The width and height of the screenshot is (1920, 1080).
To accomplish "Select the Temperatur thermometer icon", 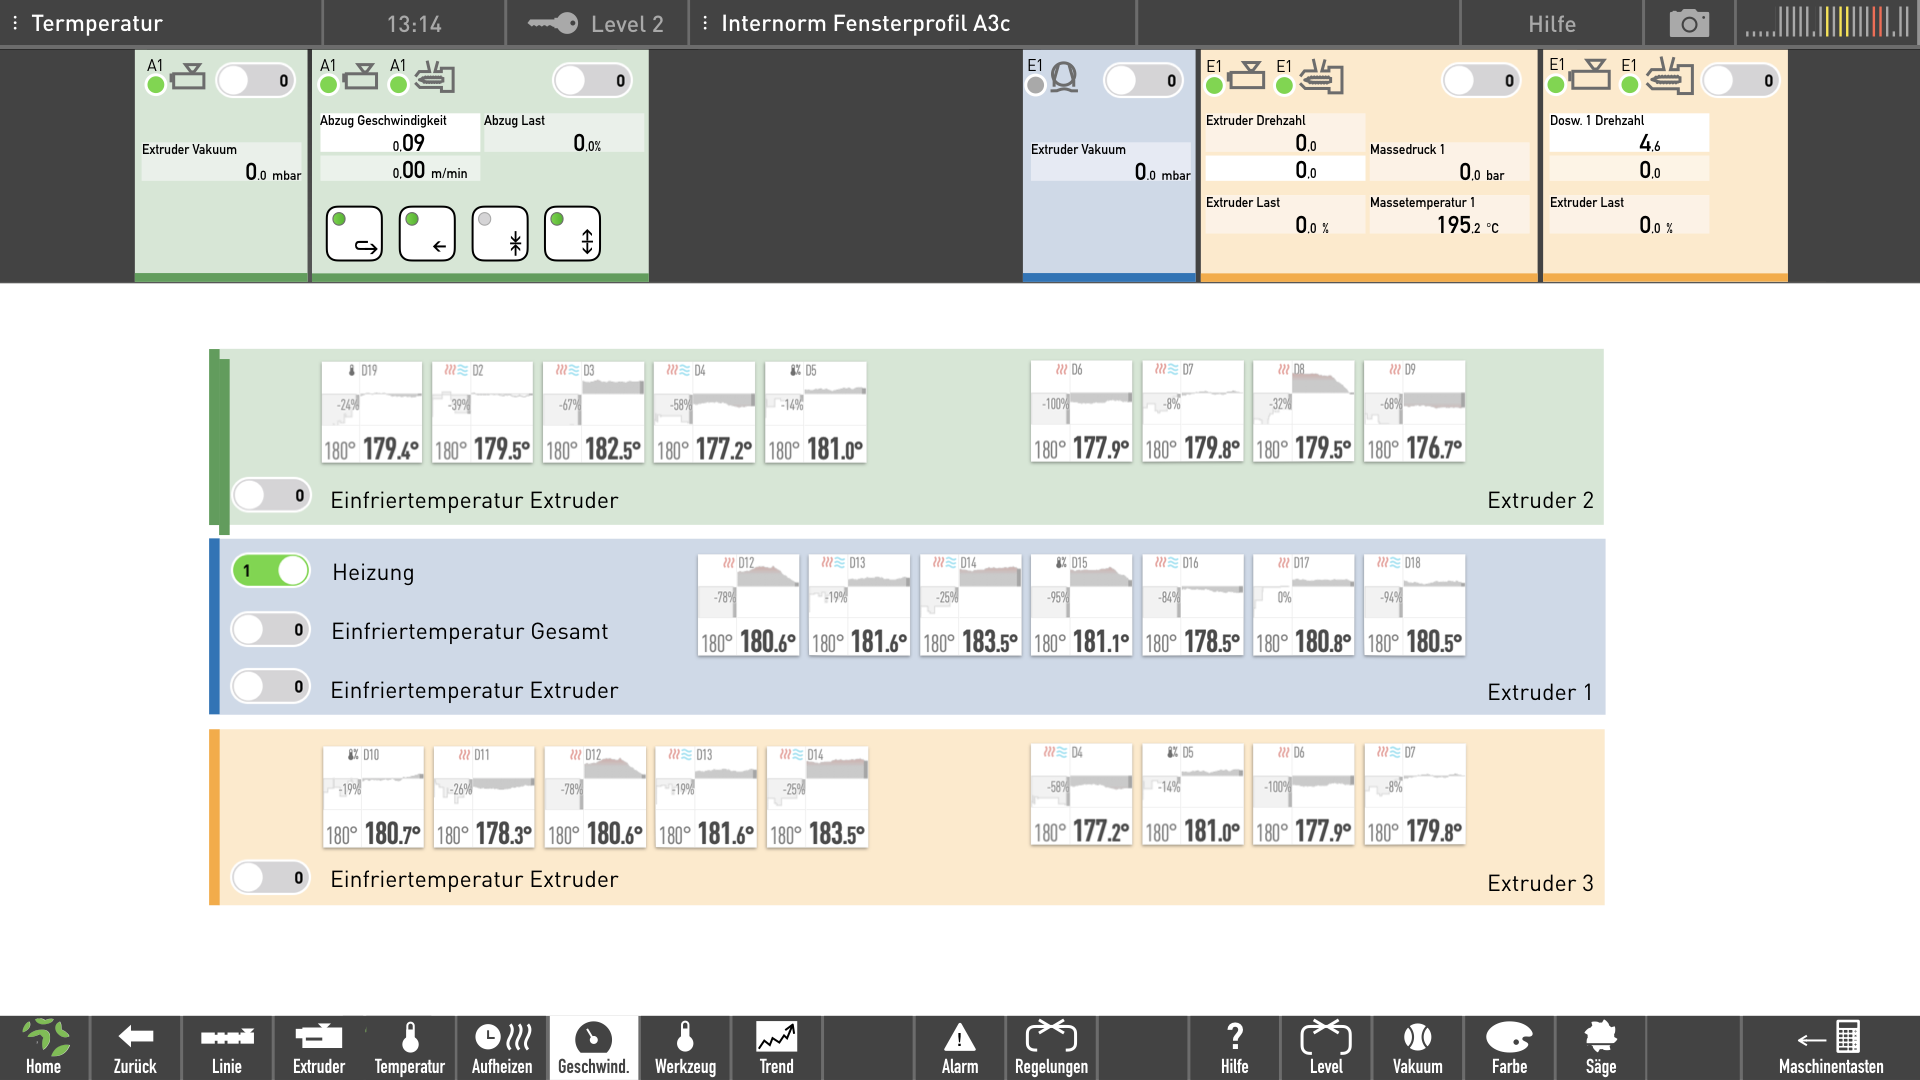I will pyautogui.click(x=410, y=1048).
